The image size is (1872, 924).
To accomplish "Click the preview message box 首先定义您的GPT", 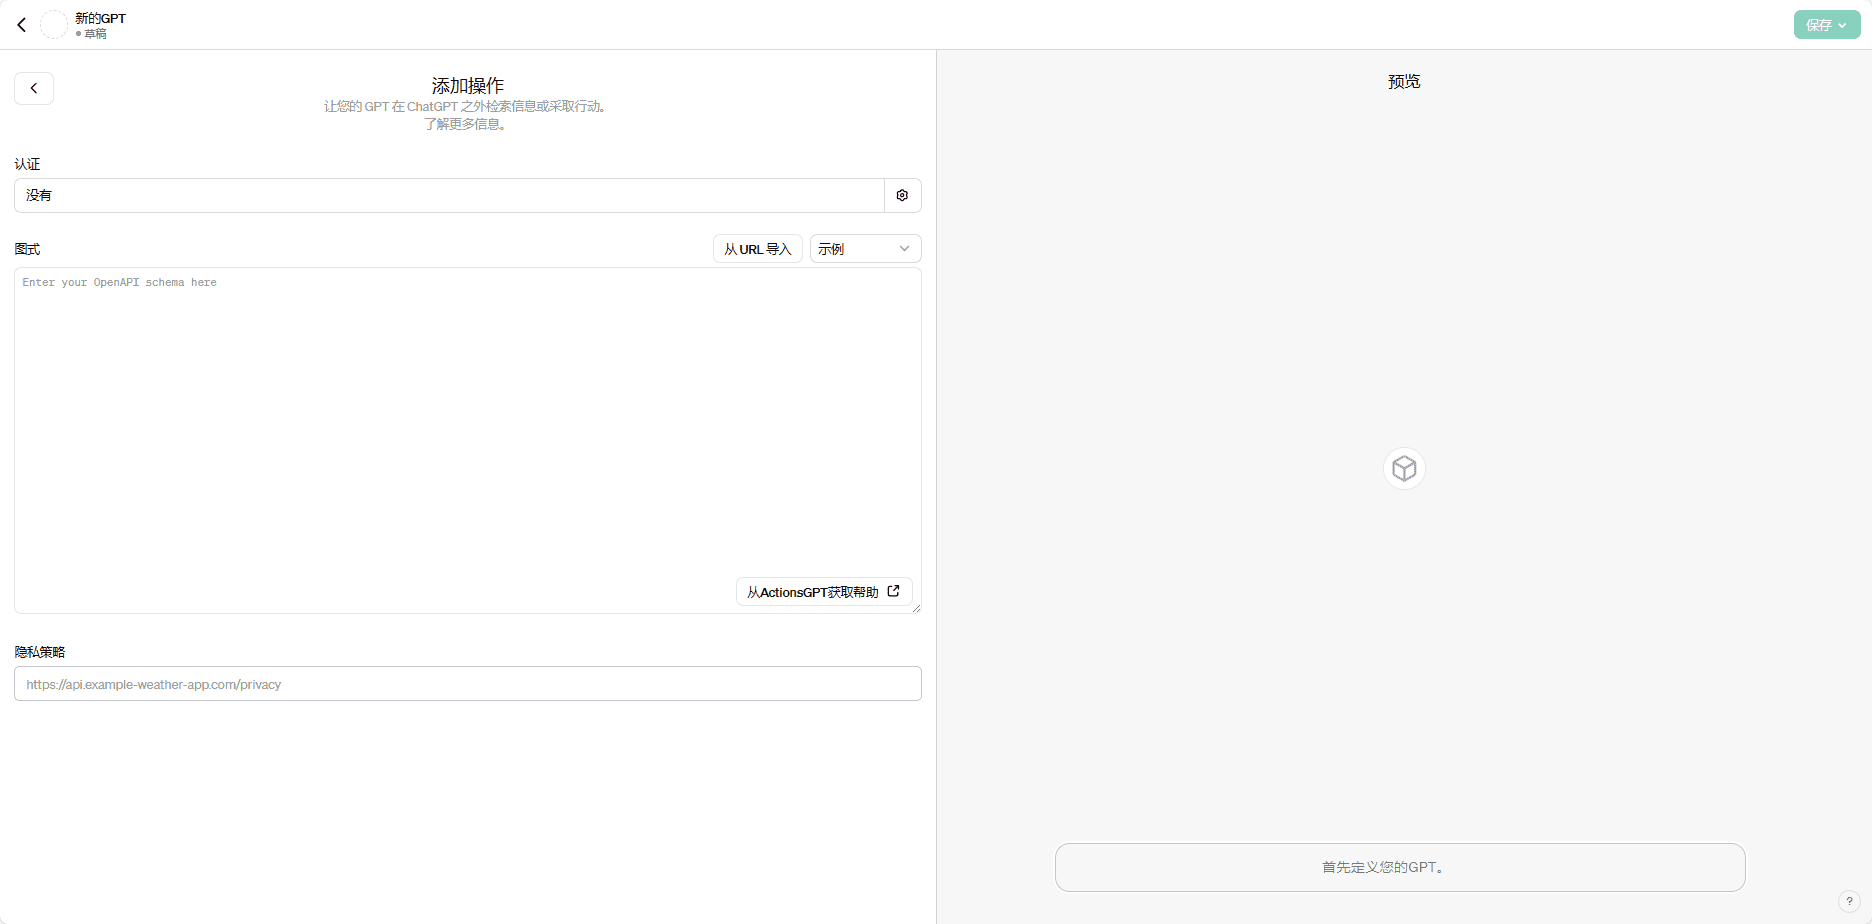I will 1400,867.
